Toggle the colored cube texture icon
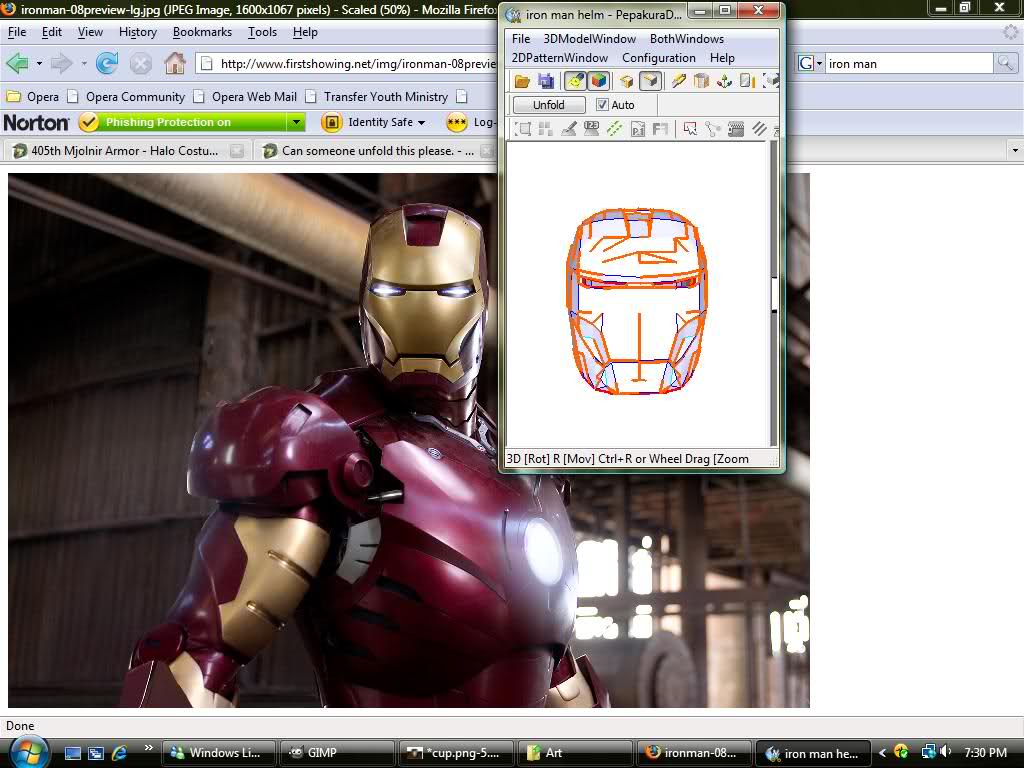This screenshot has width=1024, height=768. [x=598, y=81]
